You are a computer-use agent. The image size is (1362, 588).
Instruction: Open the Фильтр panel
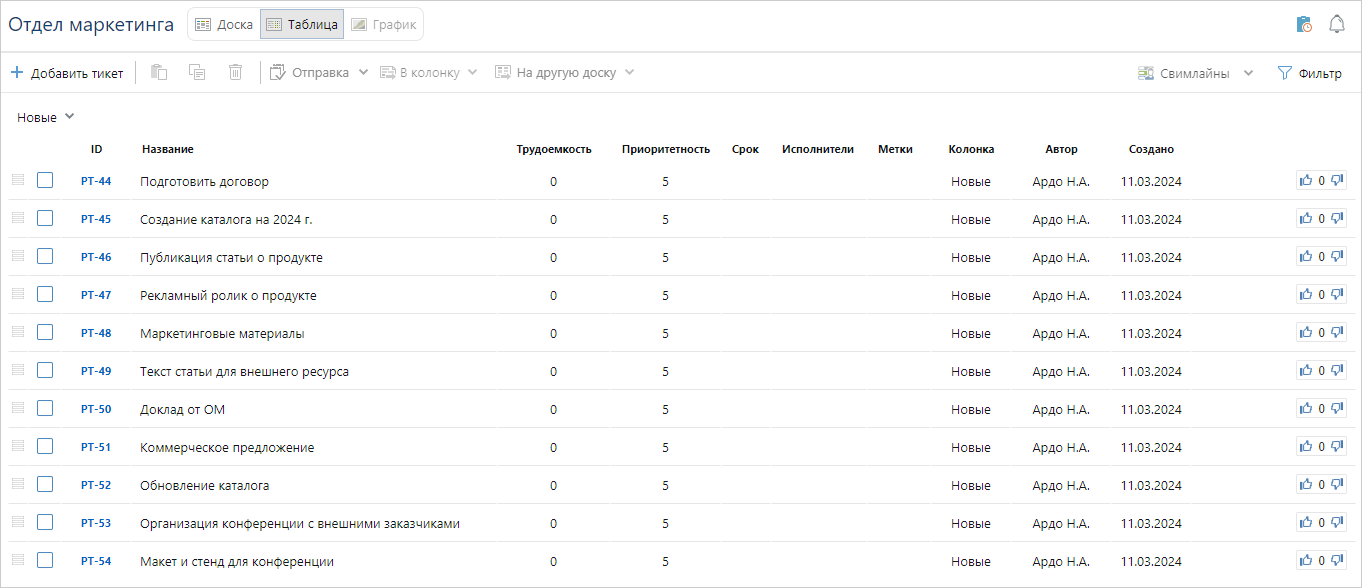tap(1309, 73)
